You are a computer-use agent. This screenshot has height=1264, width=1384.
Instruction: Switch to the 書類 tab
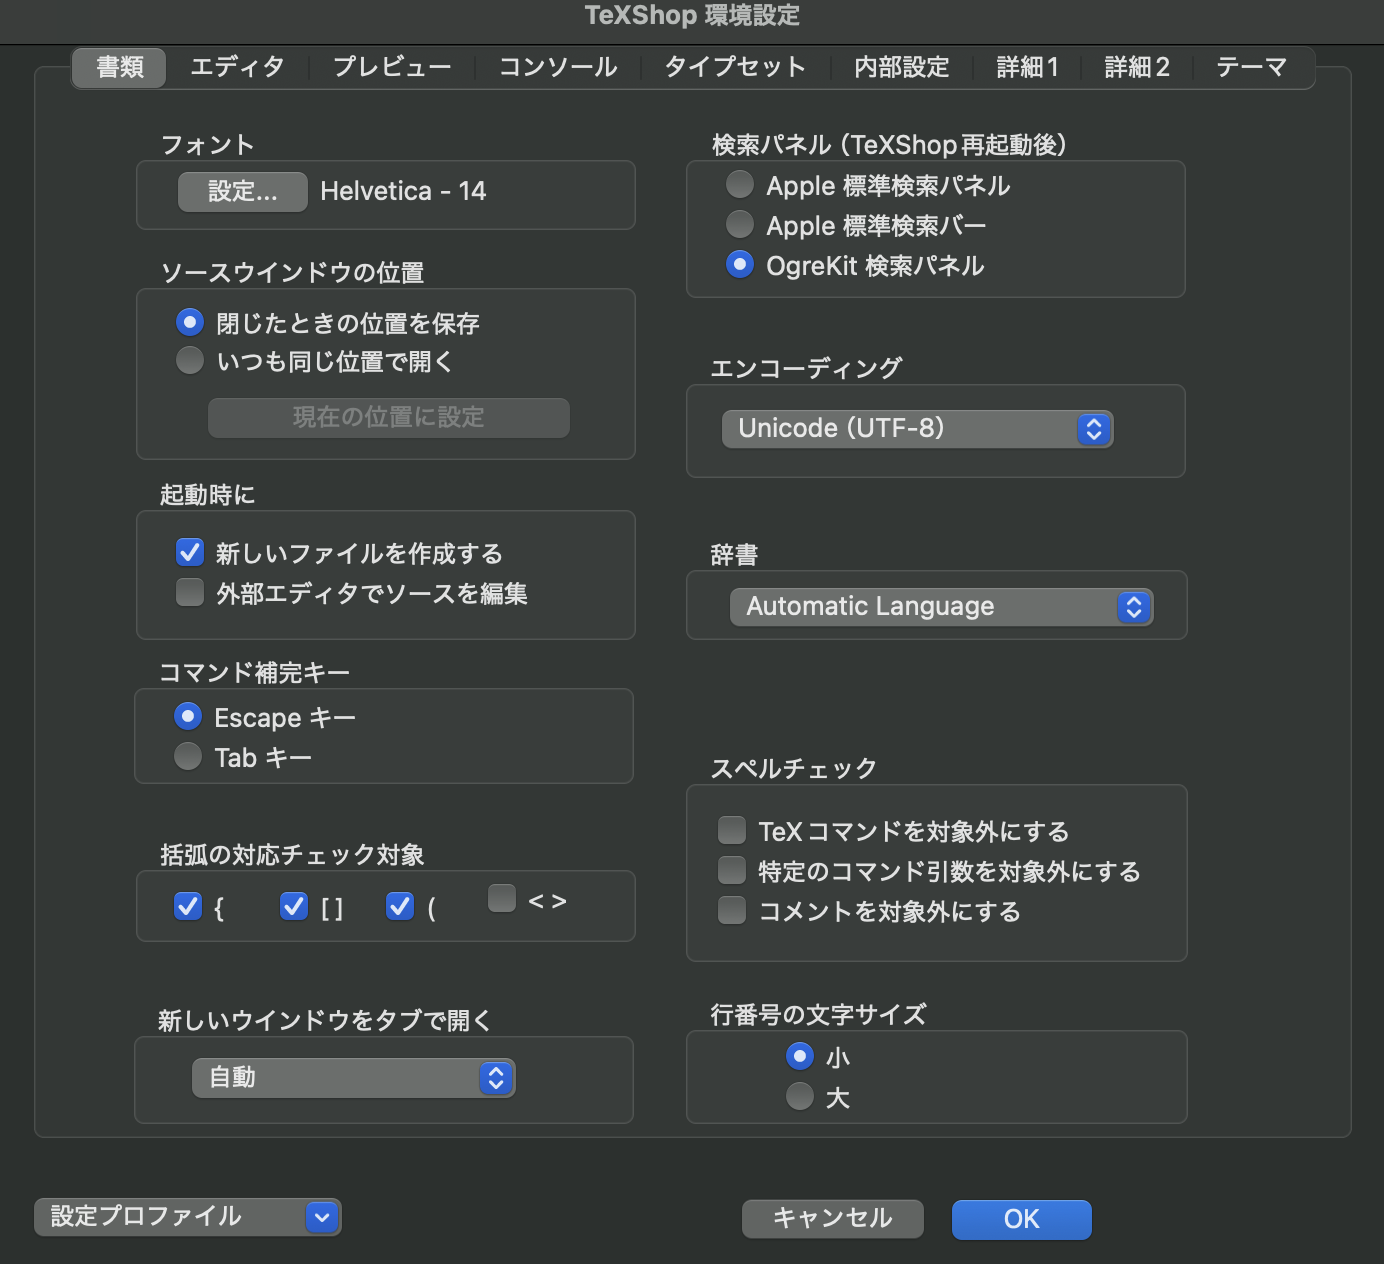tap(119, 67)
